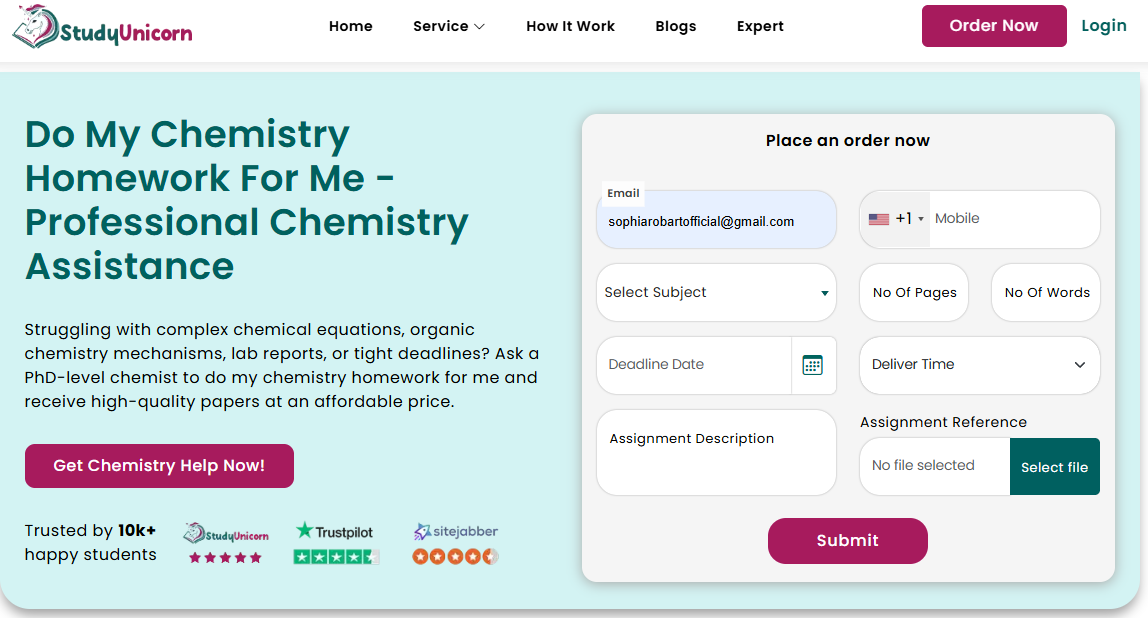Navigate to Blogs
Screen dimensions: 1148x618
click(676, 26)
